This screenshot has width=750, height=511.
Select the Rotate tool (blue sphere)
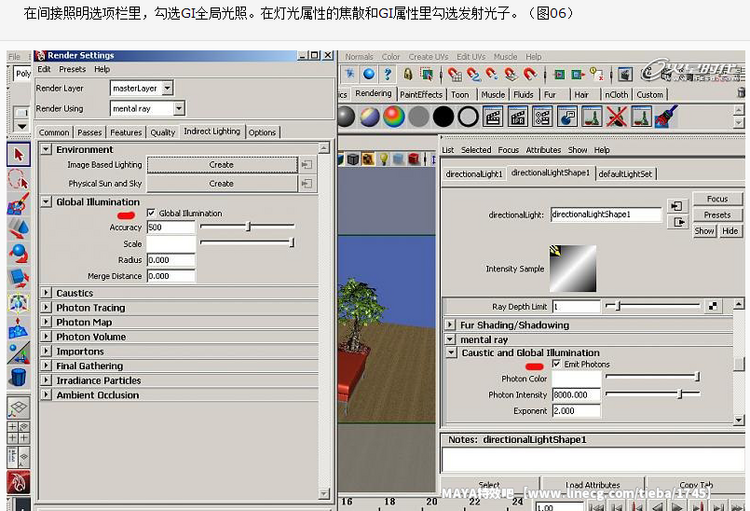[x=19, y=253]
